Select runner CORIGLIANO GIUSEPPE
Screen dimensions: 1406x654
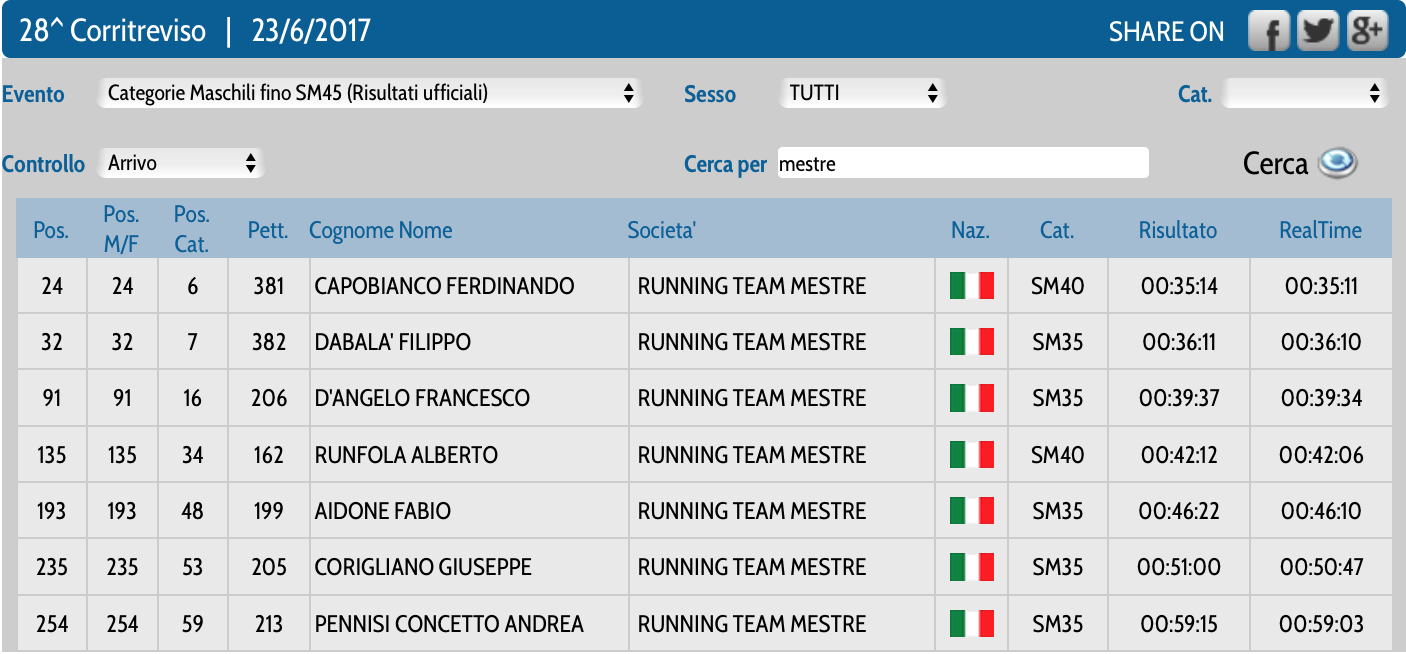(x=423, y=567)
